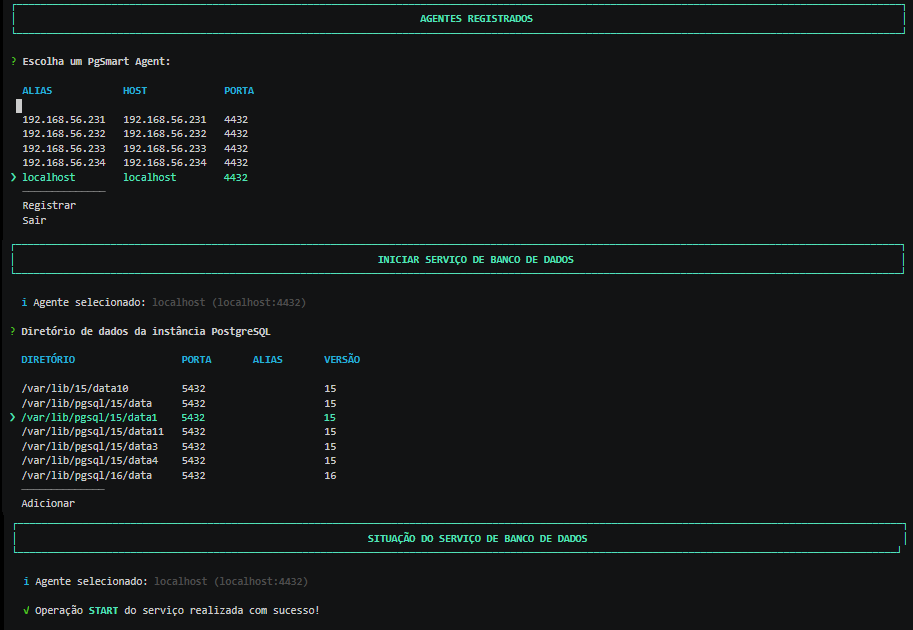Select directory /var/lib/pgsql/15/data
913x630 pixels.
[x=87, y=404]
